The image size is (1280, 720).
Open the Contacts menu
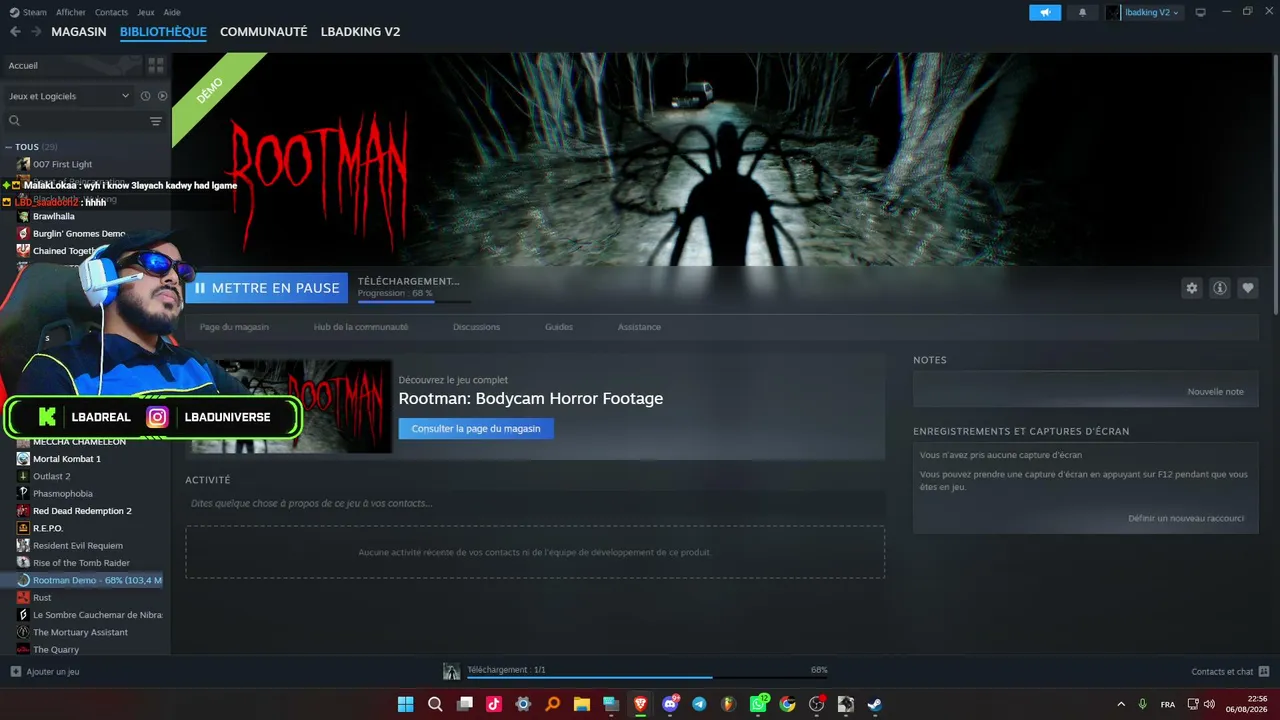[111, 12]
